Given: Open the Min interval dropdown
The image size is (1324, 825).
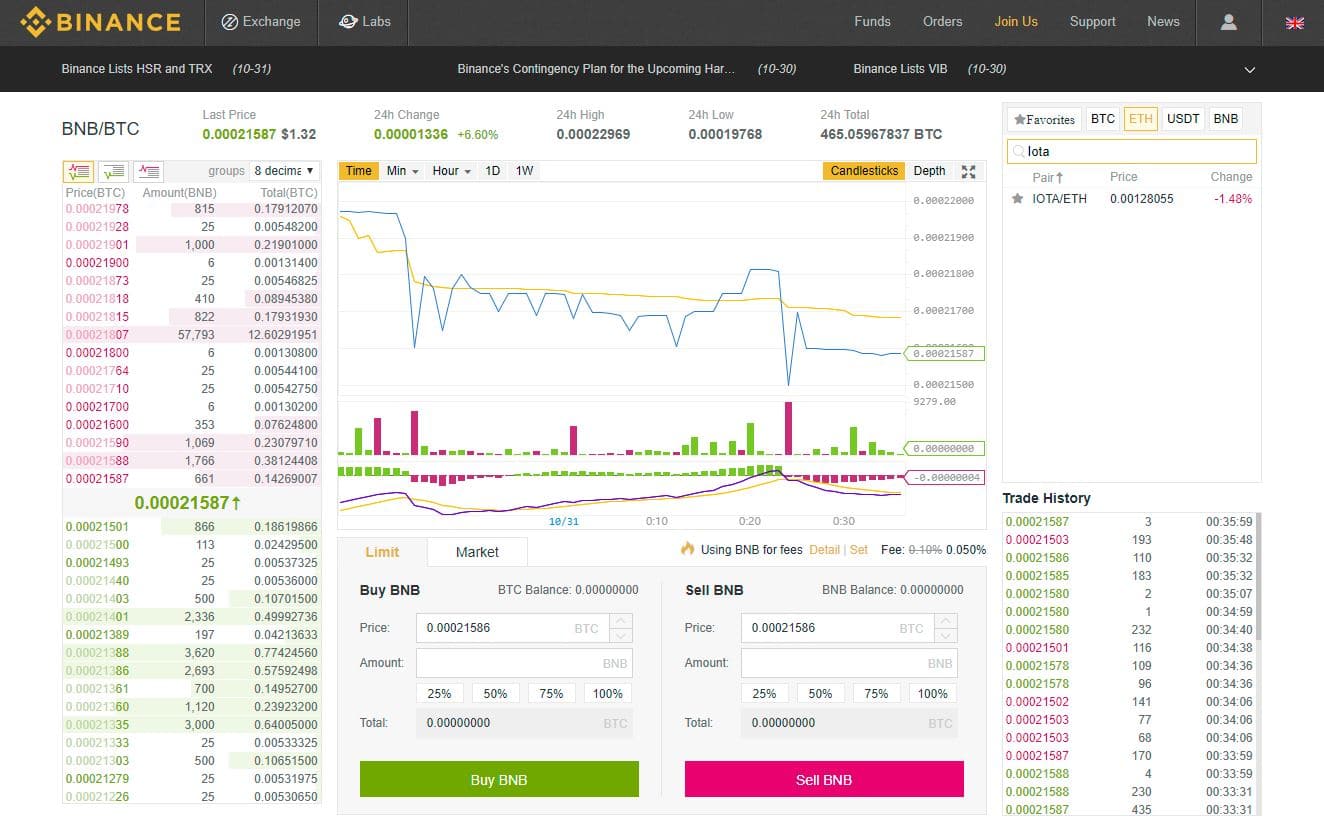Looking at the screenshot, I should pyautogui.click(x=401, y=171).
